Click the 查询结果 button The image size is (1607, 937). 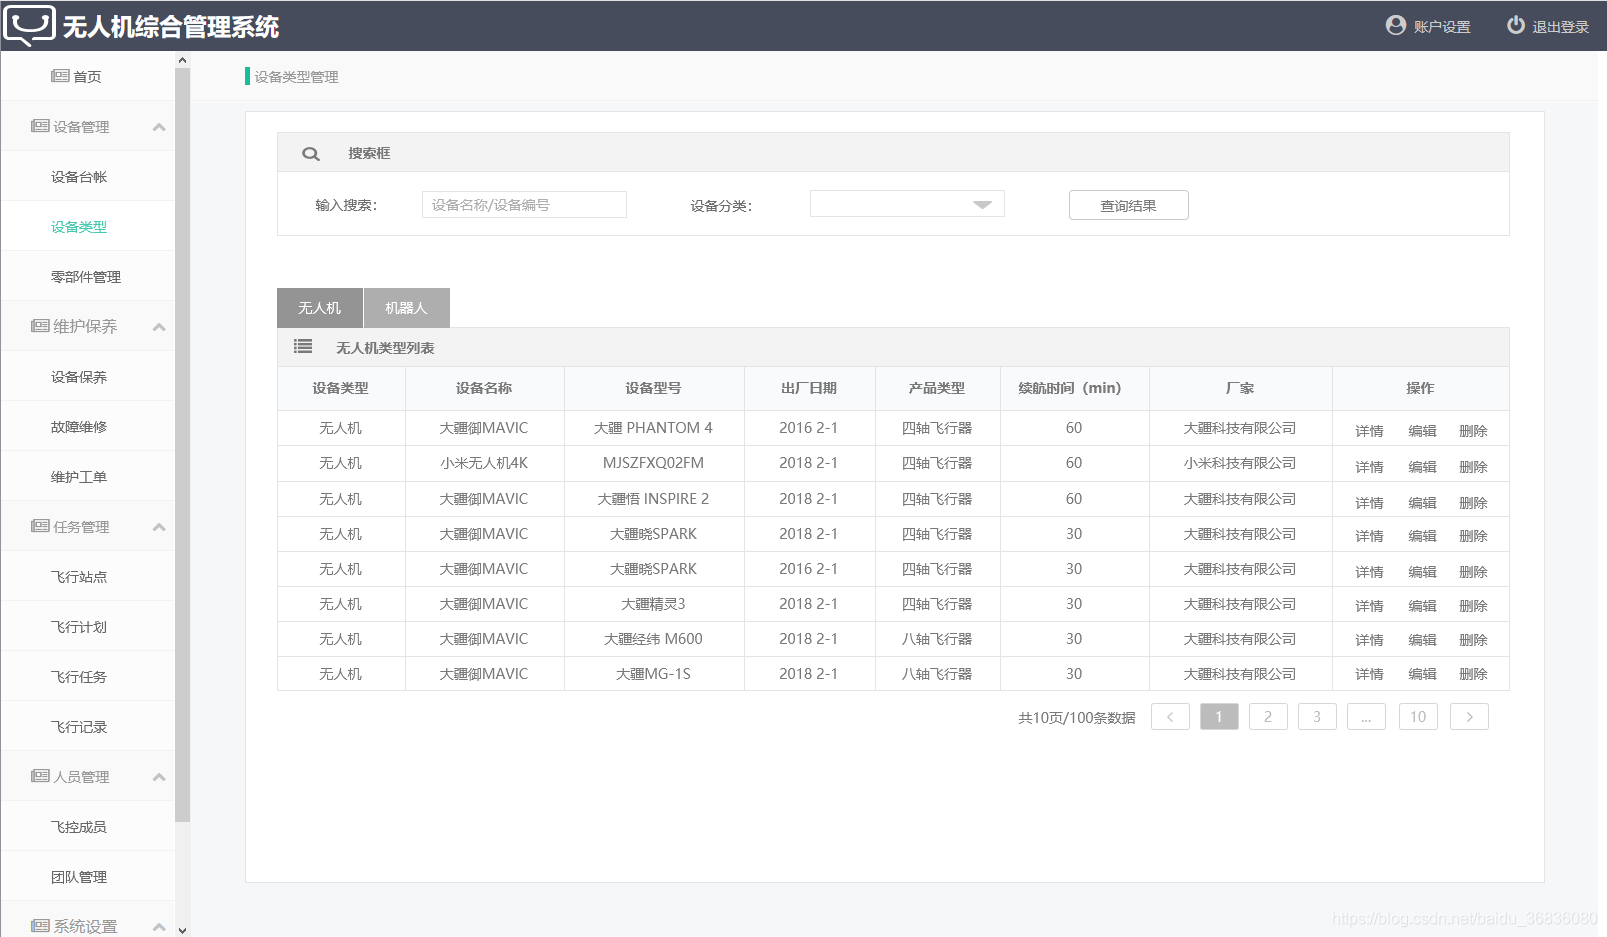[x=1128, y=205]
